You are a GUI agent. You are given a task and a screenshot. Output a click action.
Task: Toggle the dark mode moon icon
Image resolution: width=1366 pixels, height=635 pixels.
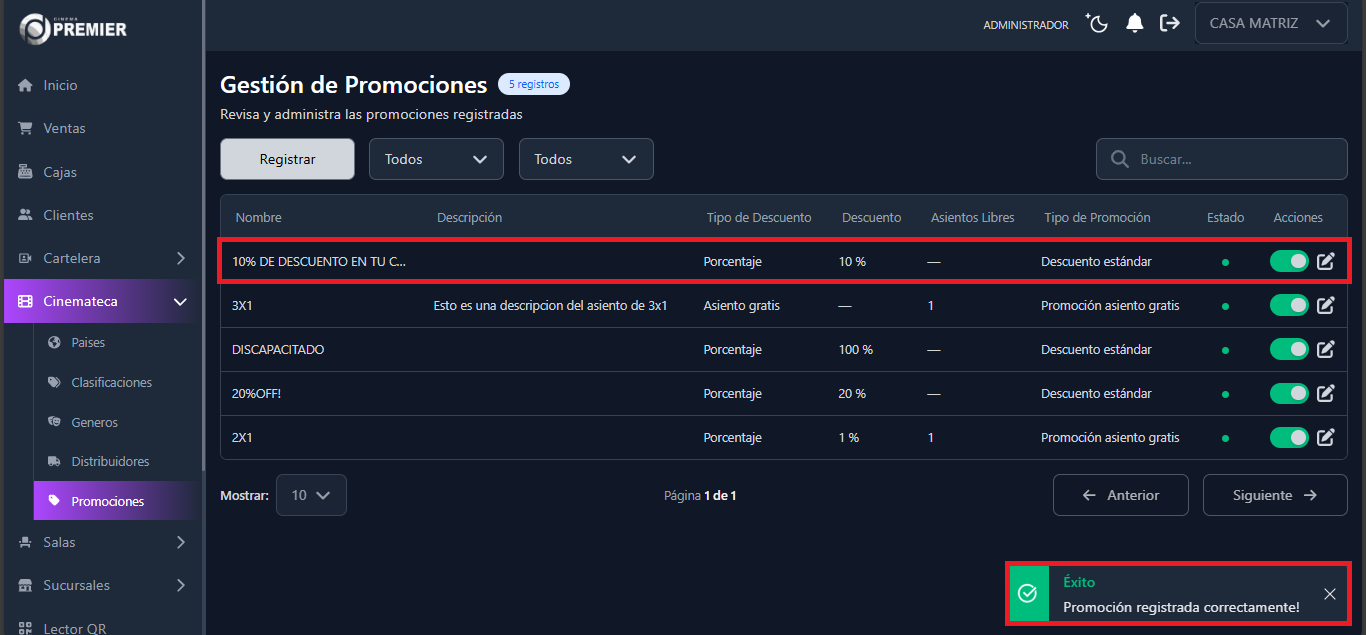pos(1098,23)
